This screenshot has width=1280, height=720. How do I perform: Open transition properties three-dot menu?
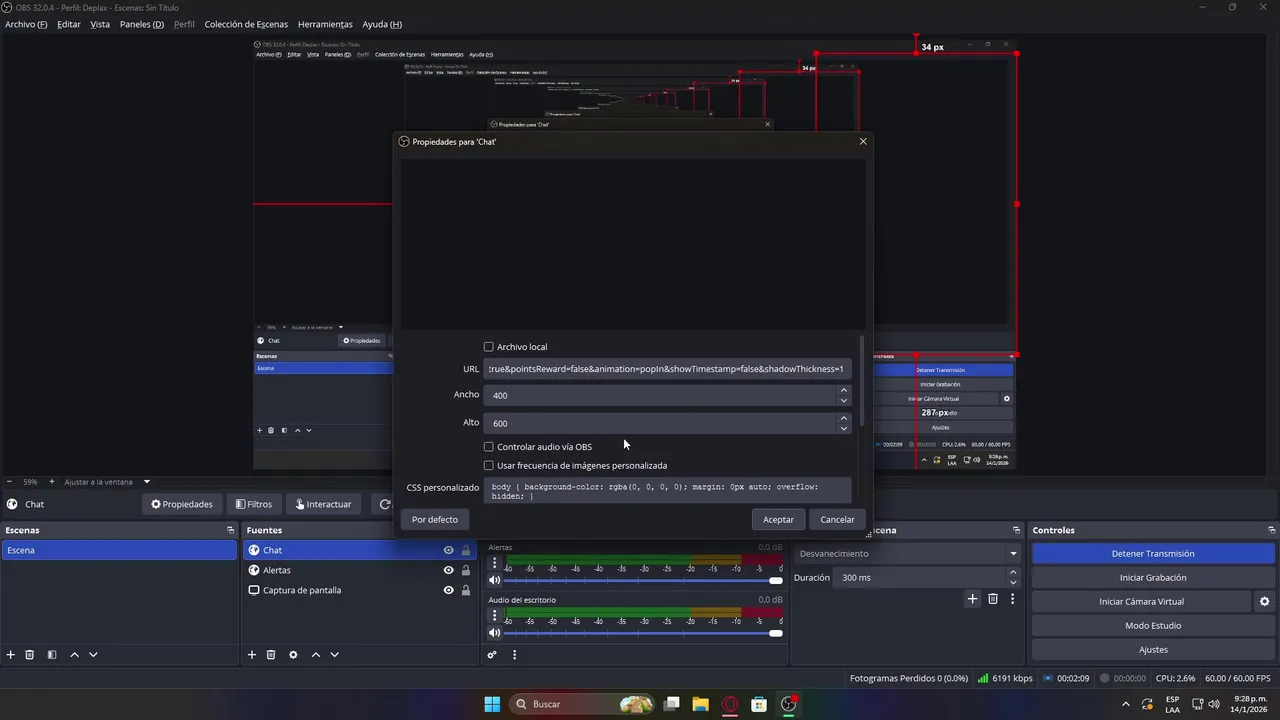pyautogui.click(x=1012, y=599)
